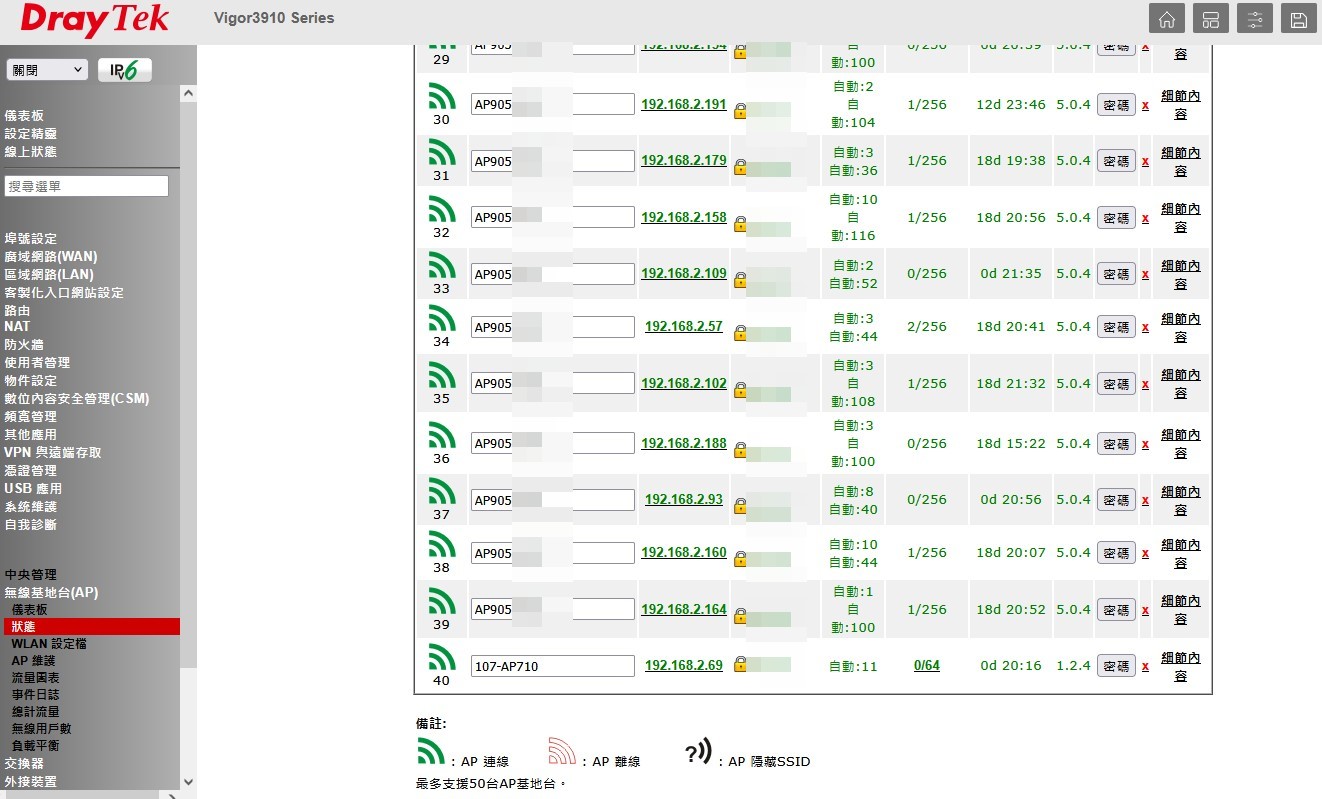This screenshot has width=1322, height=799.
Task: Open the dashboard layout icon in header
Action: (1210, 19)
